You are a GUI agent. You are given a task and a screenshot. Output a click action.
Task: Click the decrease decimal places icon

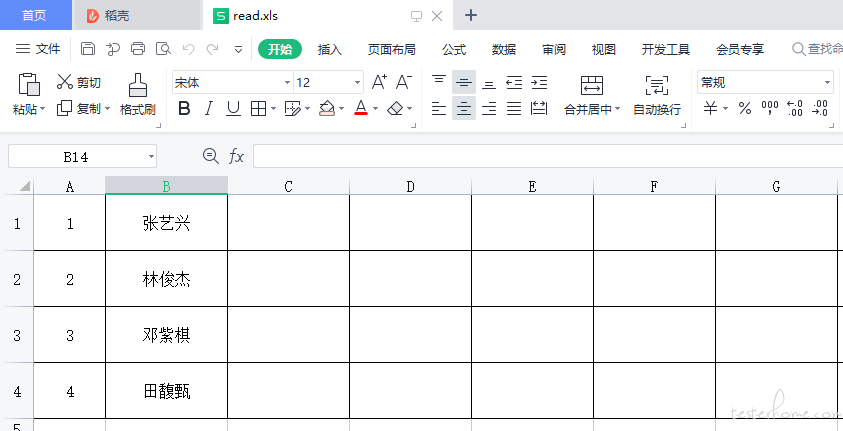point(820,108)
